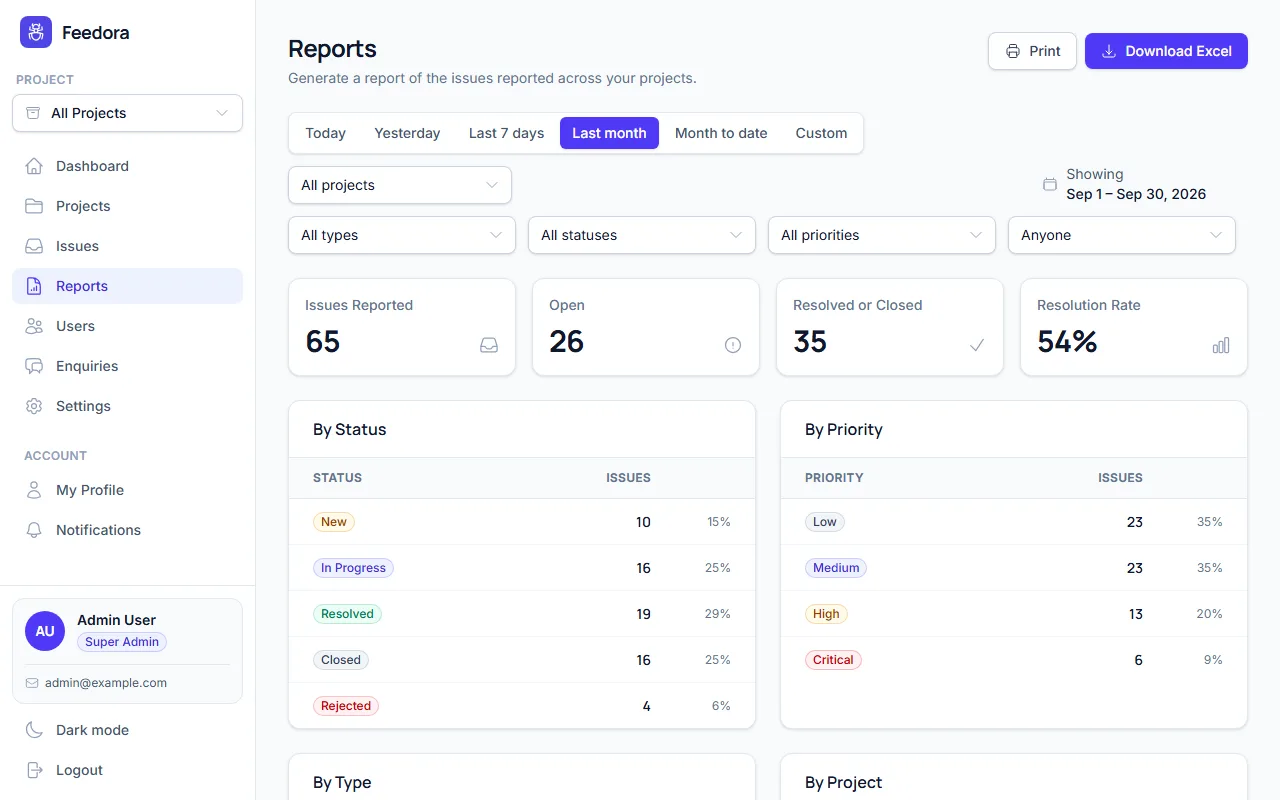Open the All priorities dropdown
Image resolution: width=1280 pixels, height=800 pixels.
882,235
